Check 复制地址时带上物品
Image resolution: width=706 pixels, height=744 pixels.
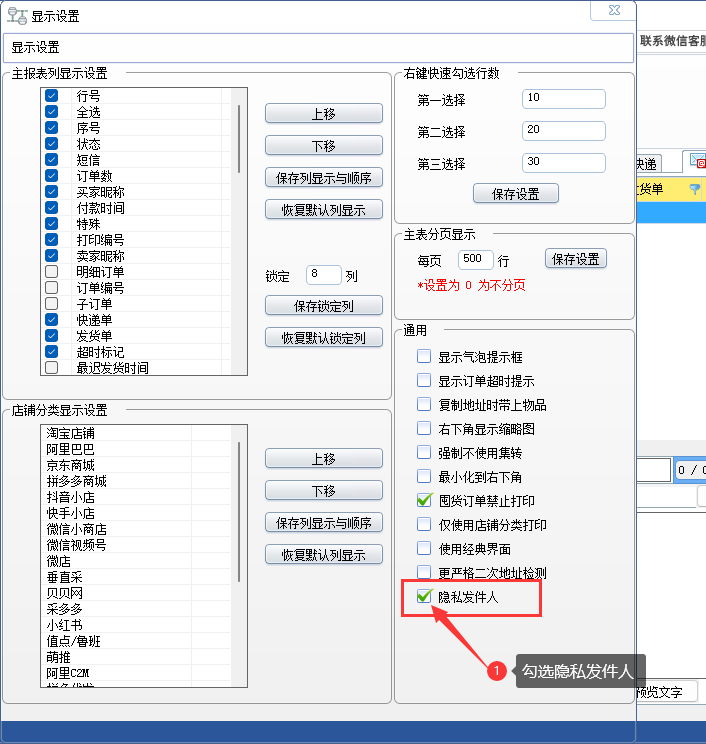click(x=424, y=404)
